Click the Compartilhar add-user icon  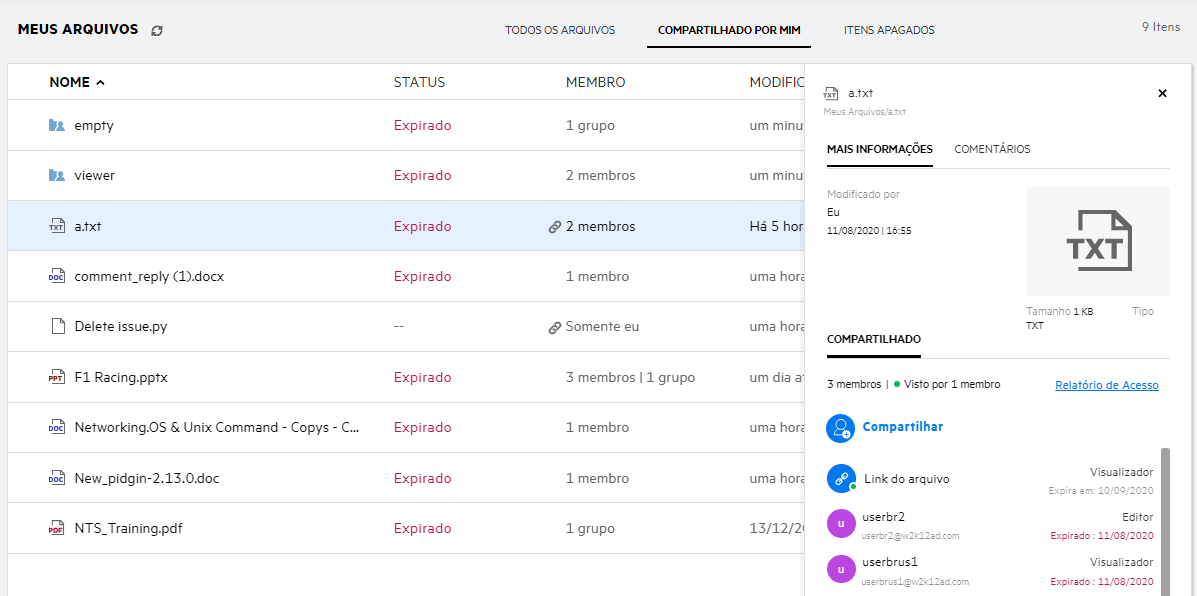pos(840,428)
